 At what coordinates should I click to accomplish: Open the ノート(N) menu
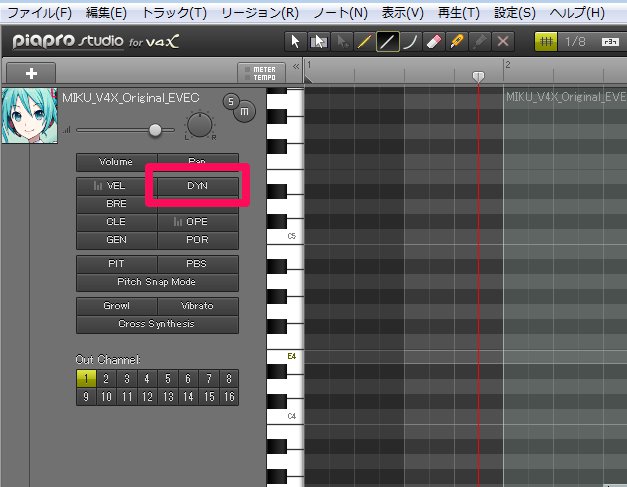click(x=340, y=13)
